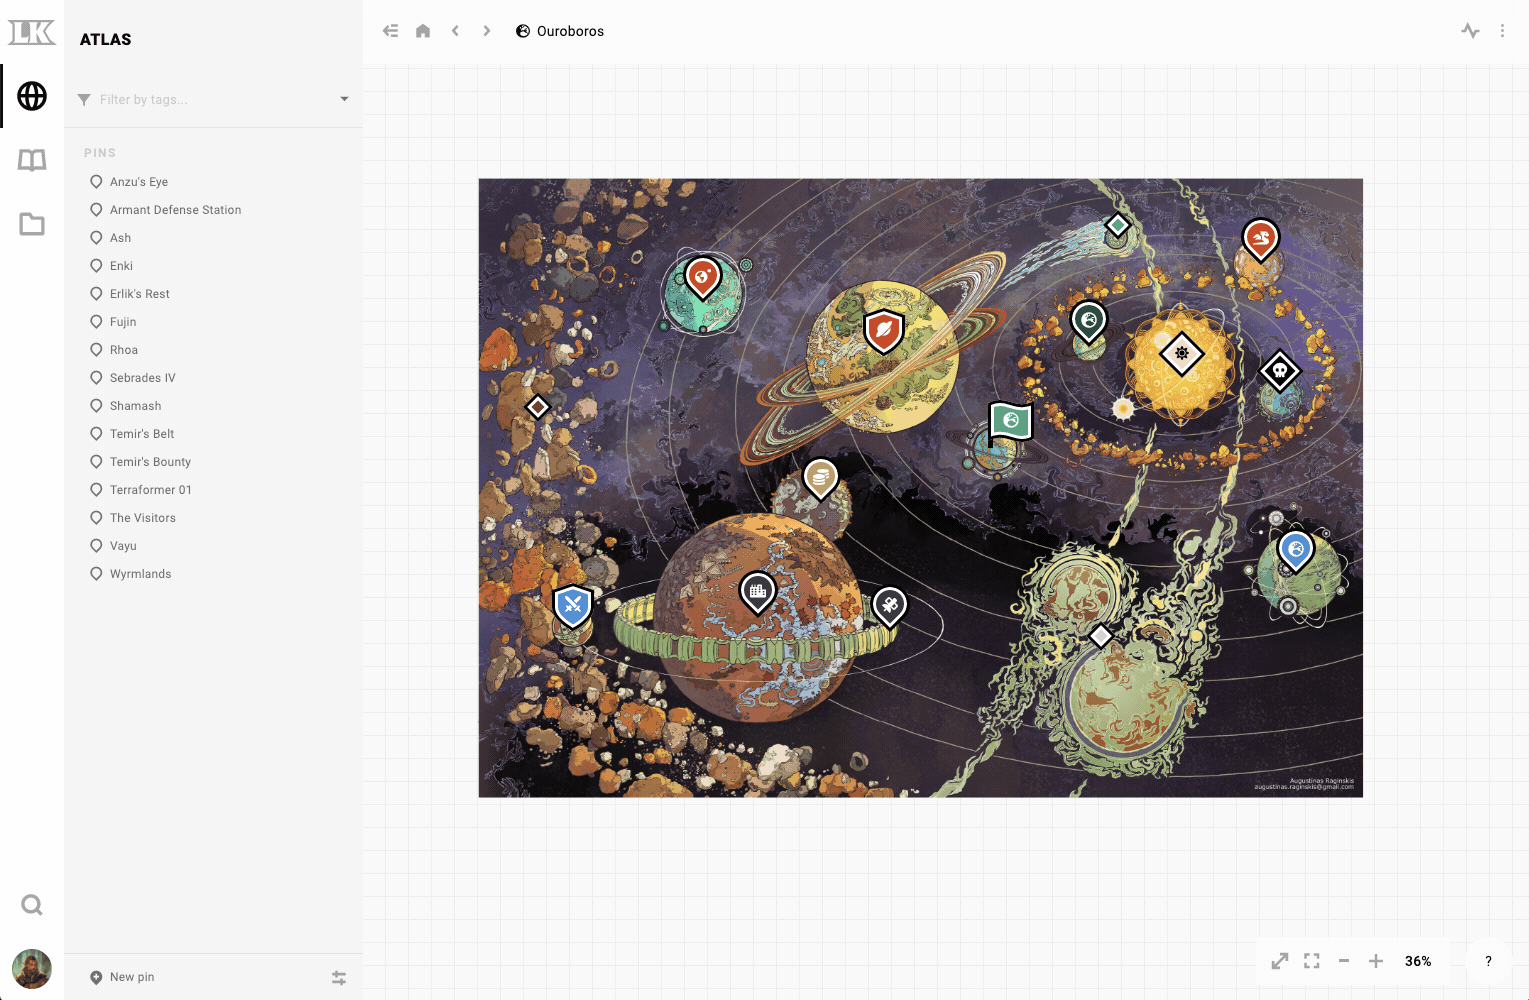Select the Erlik's Rest pin entry

(x=213, y=294)
